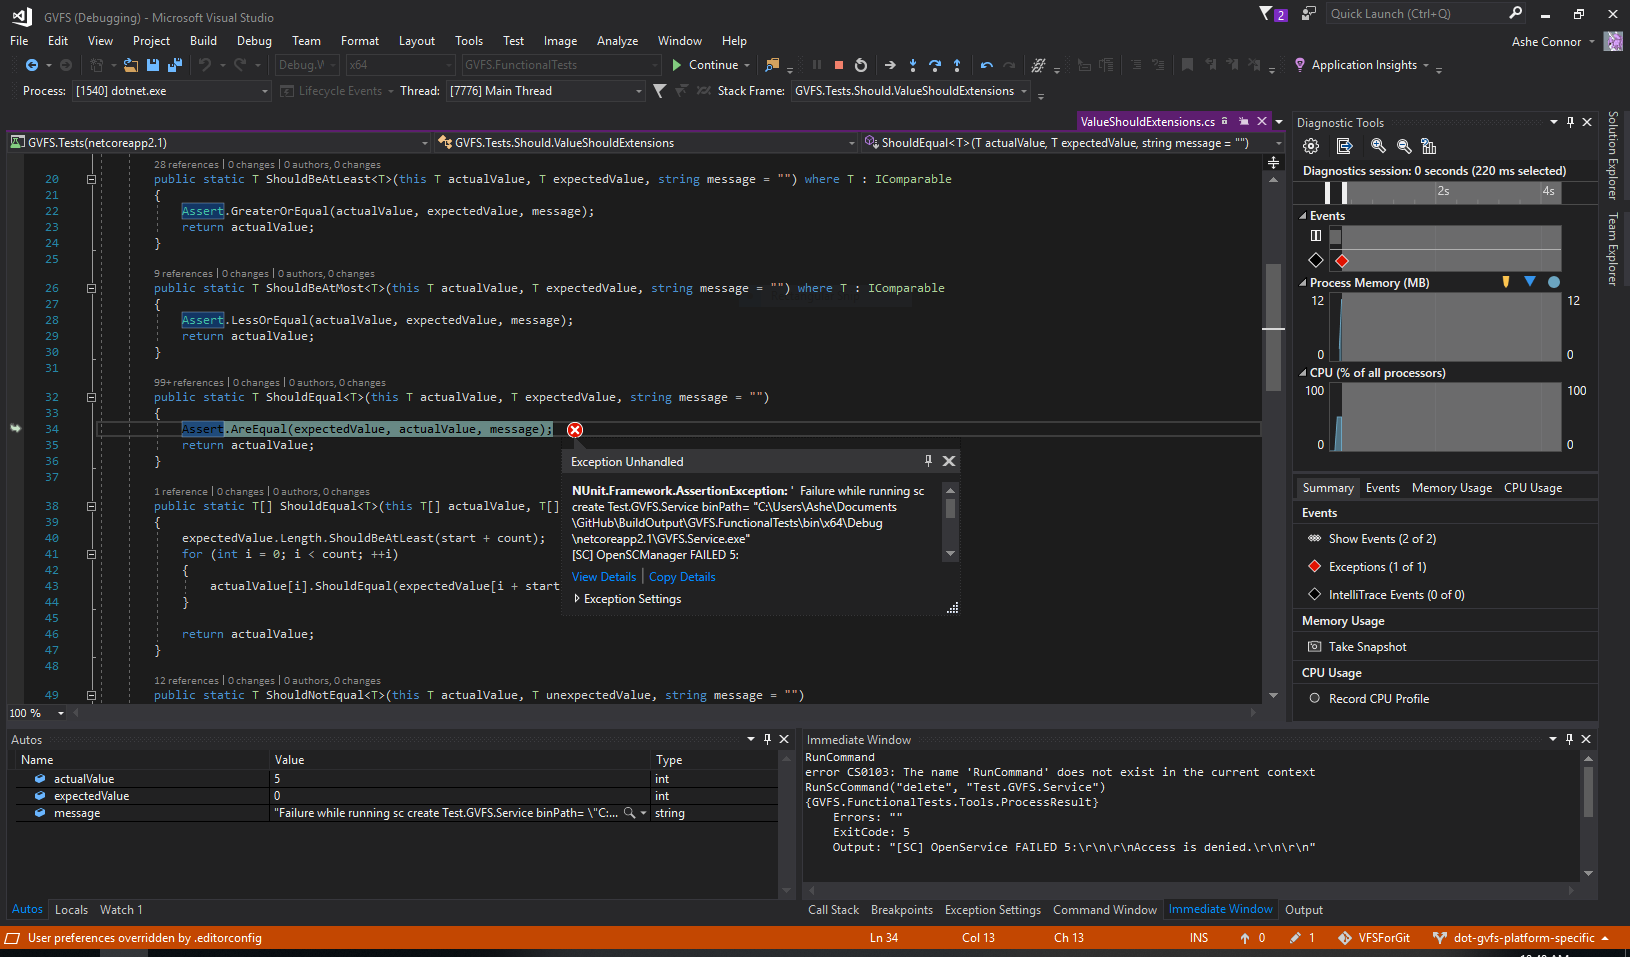The width and height of the screenshot is (1630, 957).
Task: Click Zoom Out icon in Diagnostic Tools
Action: click(x=1404, y=146)
